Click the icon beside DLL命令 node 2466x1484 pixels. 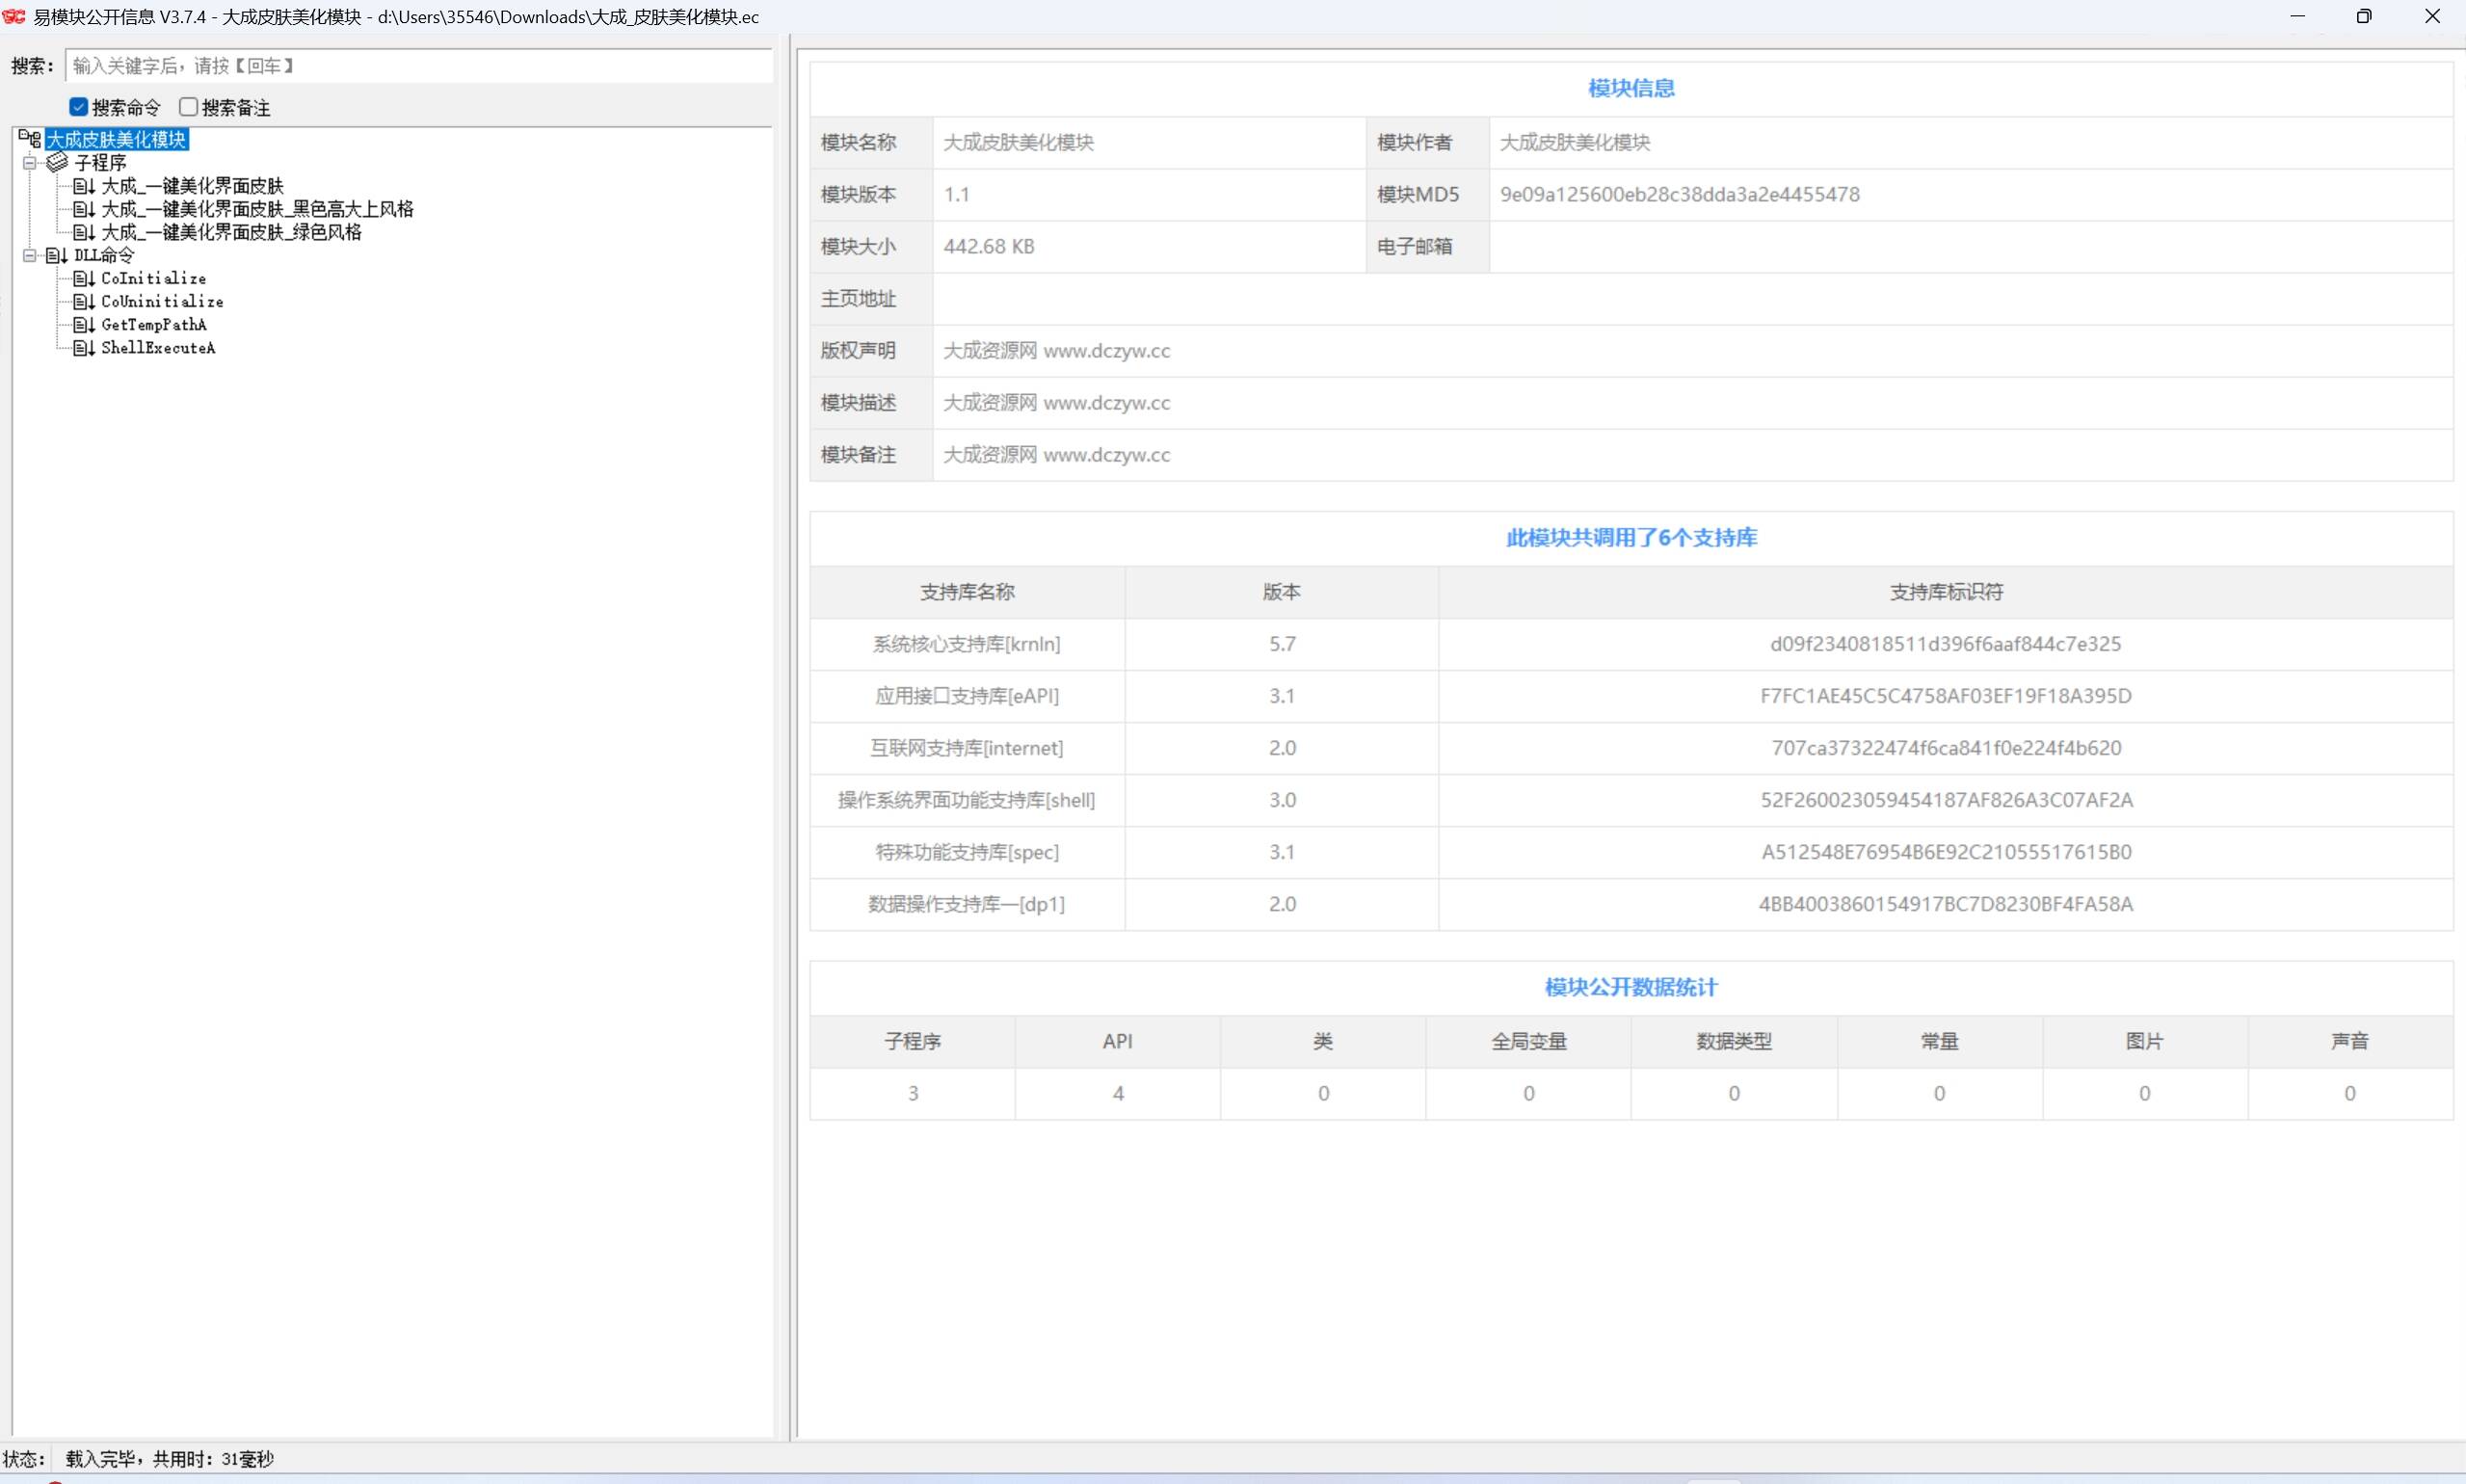click(x=57, y=255)
